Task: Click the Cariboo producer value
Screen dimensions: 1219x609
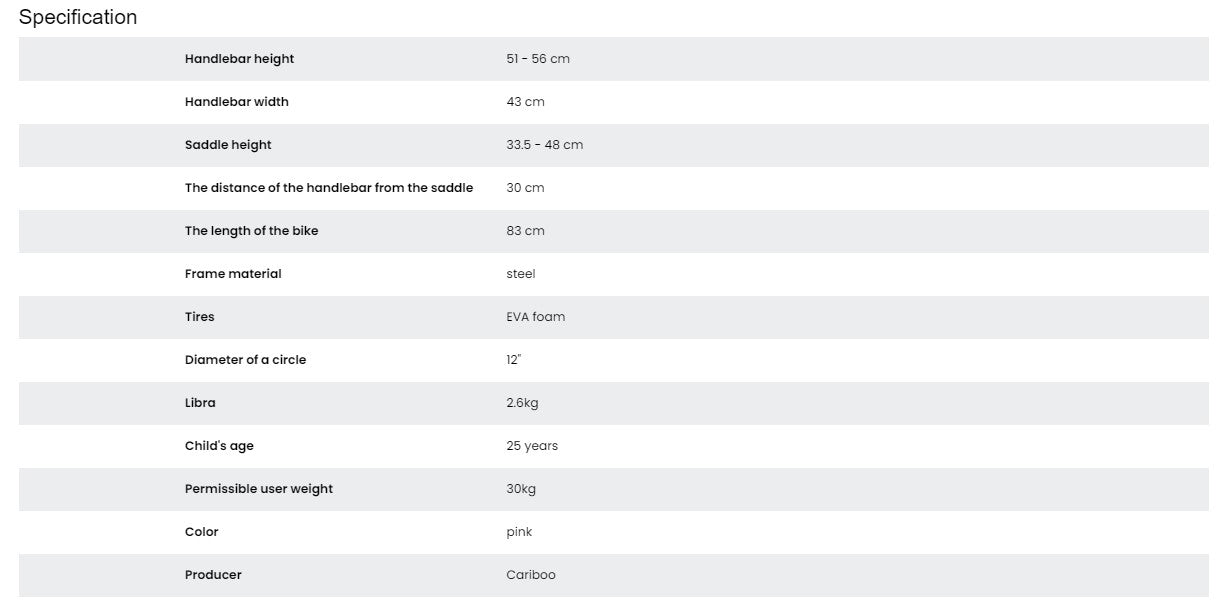Action: click(x=531, y=575)
